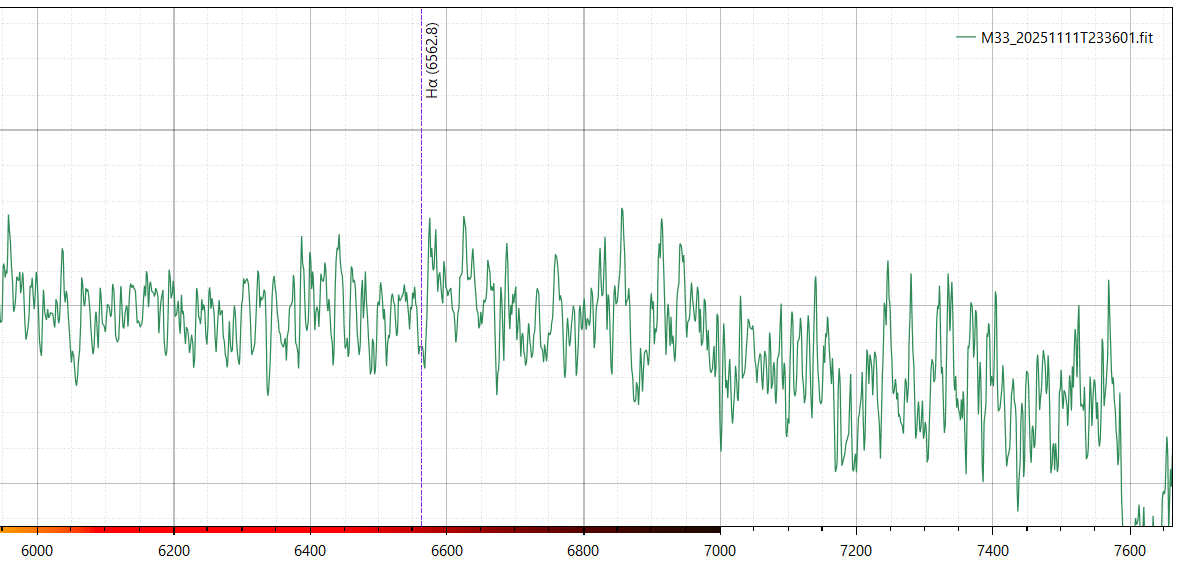The height and width of the screenshot is (563, 1178).
Task: Click the 6000 axis tick label
Action: point(37,549)
